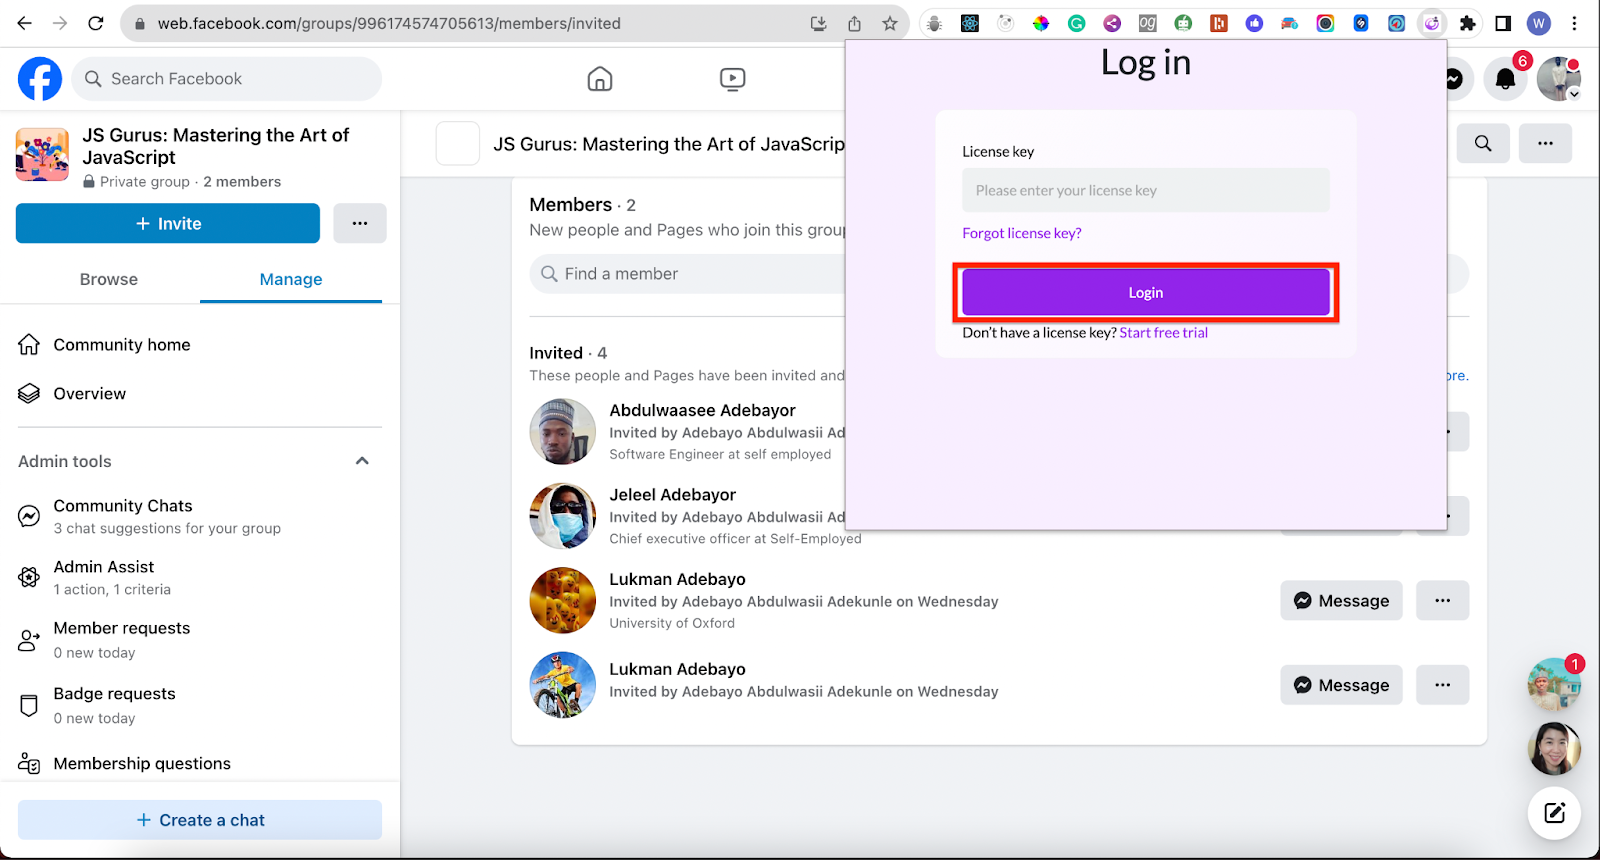The width and height of the screenshot is (1600, 860).
Task: Open the Messenger icon in the header
Action: coord(1455,79)
